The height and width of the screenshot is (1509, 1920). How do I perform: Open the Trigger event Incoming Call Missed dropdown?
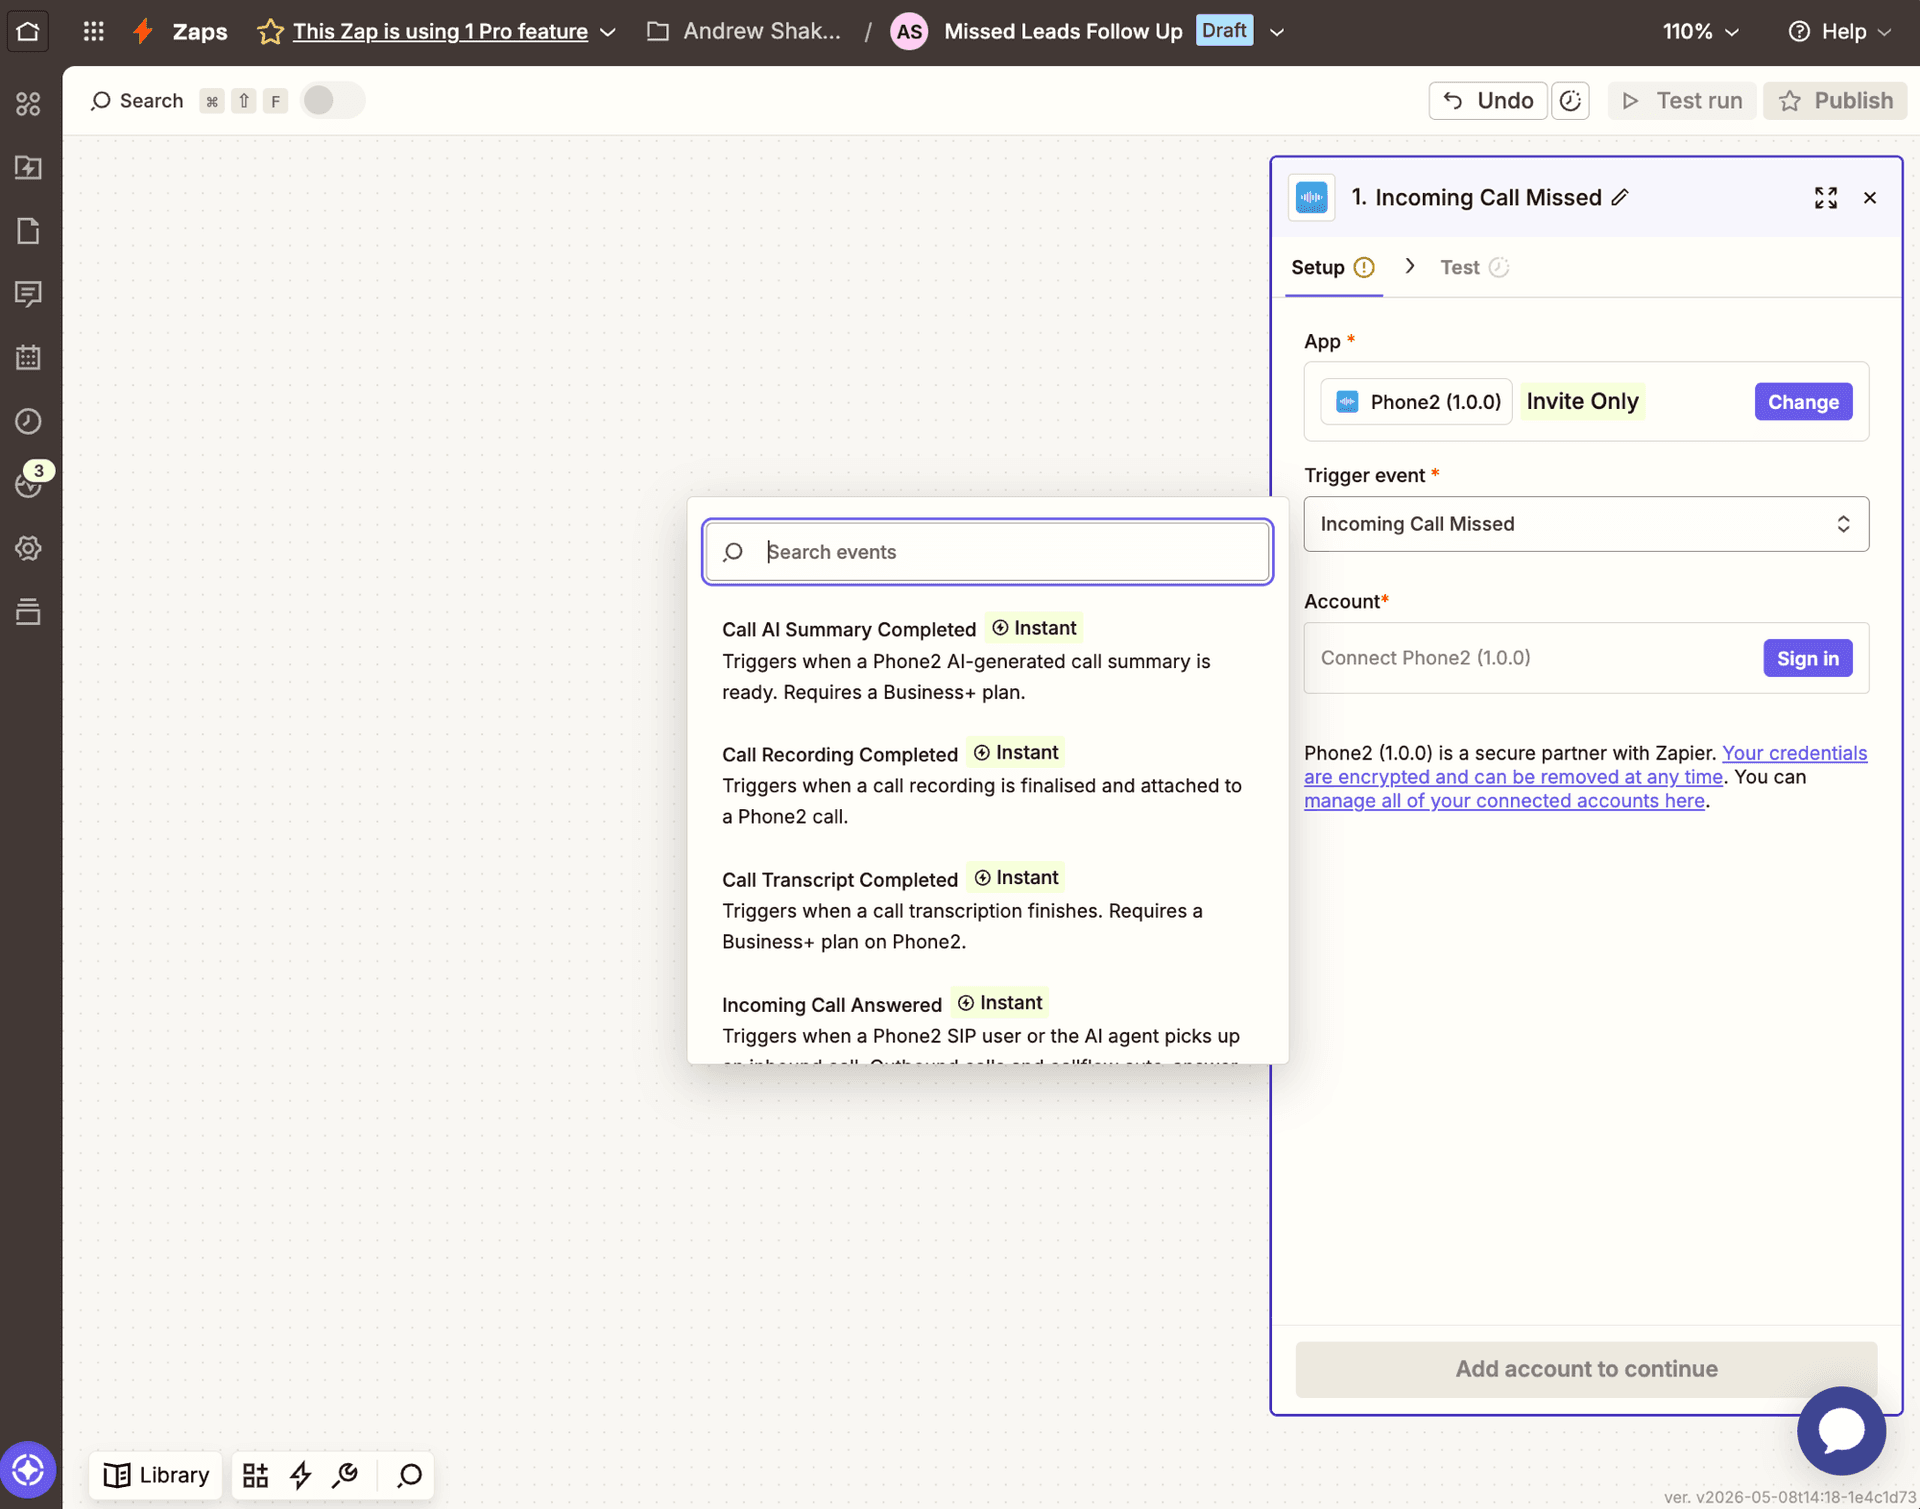1586,524
